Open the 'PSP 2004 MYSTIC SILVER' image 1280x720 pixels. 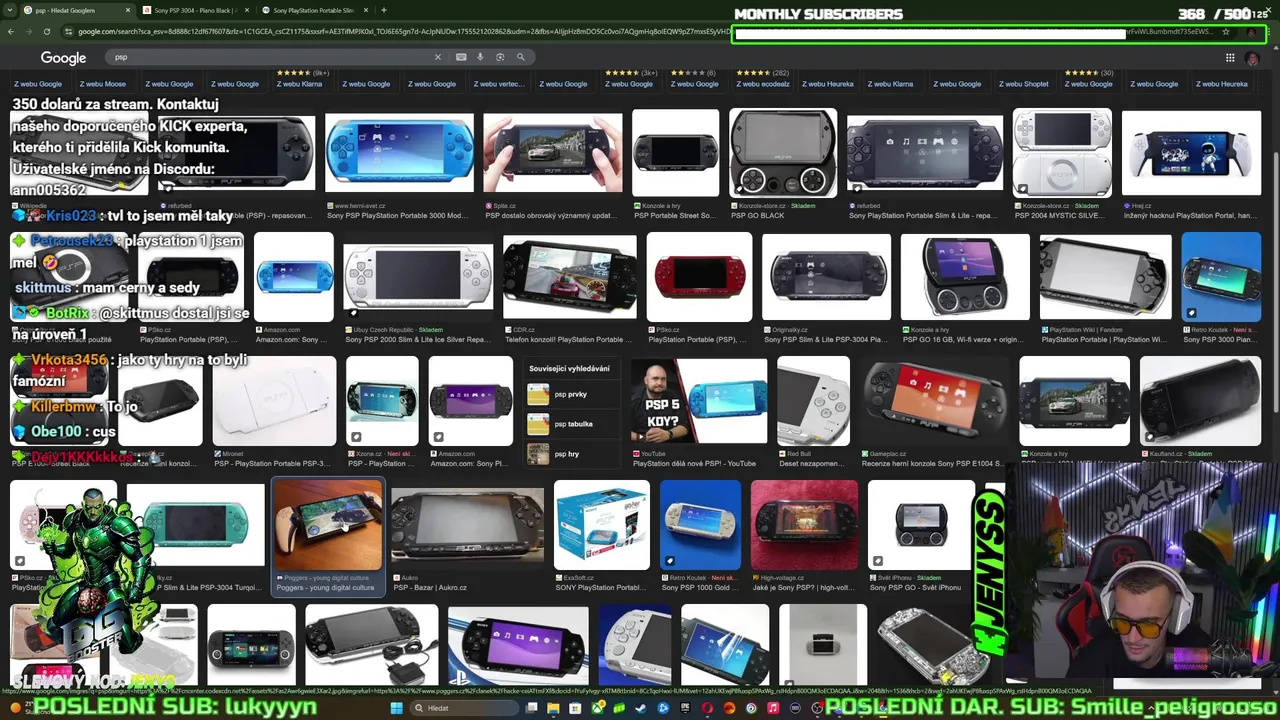coord(1062,153)
